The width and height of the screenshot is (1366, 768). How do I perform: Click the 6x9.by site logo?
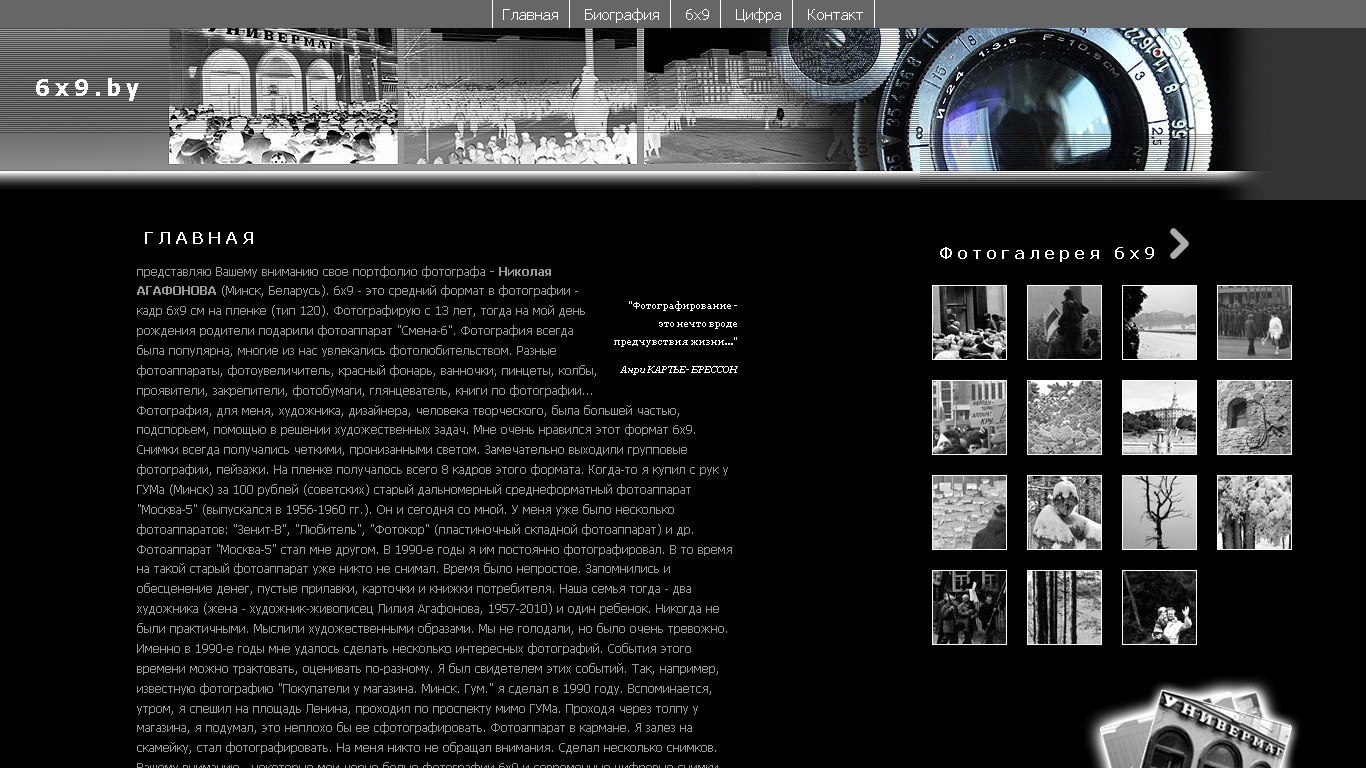[87, 89]
